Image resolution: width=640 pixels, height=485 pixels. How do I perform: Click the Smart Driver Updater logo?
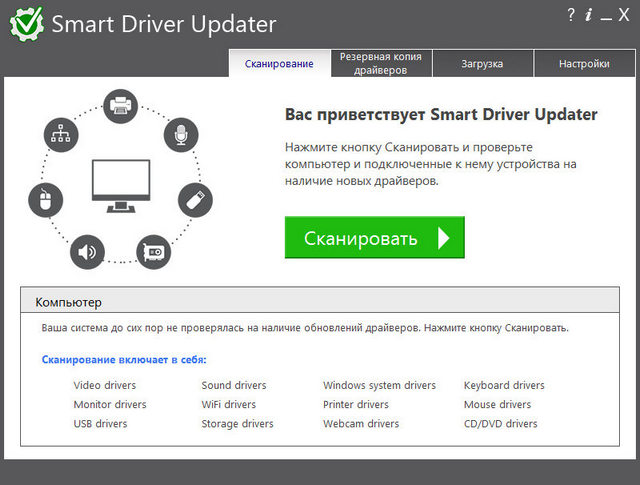pyautogui.click(x=27, y=24)
